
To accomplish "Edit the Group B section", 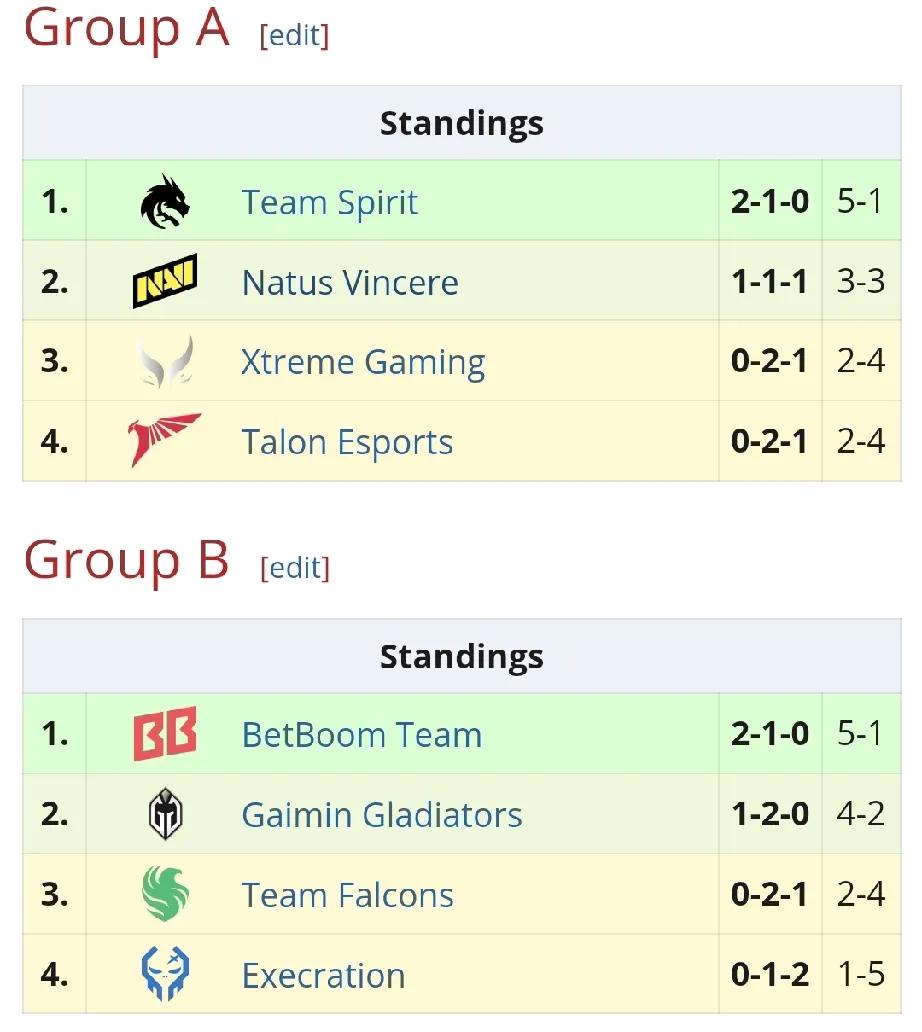I will point(295,568).
